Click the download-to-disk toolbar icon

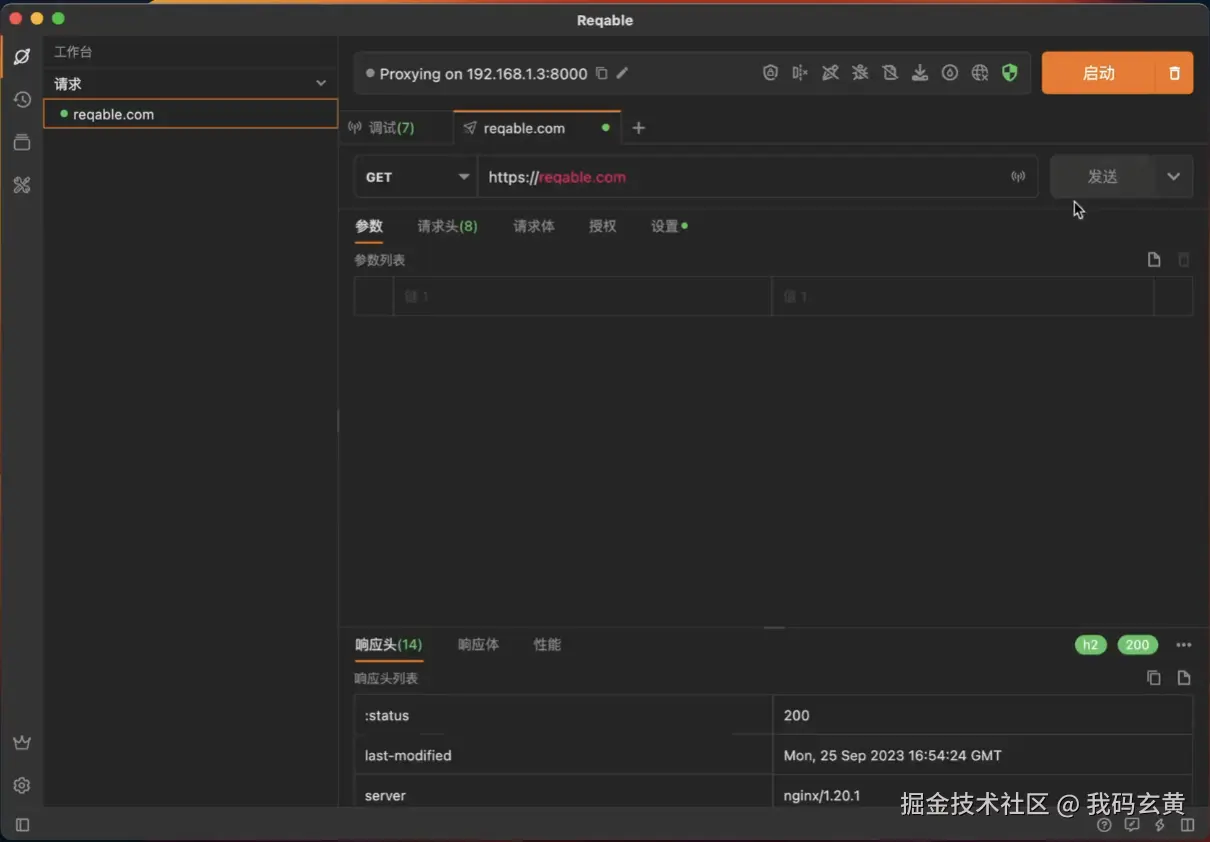coord(920,73)
